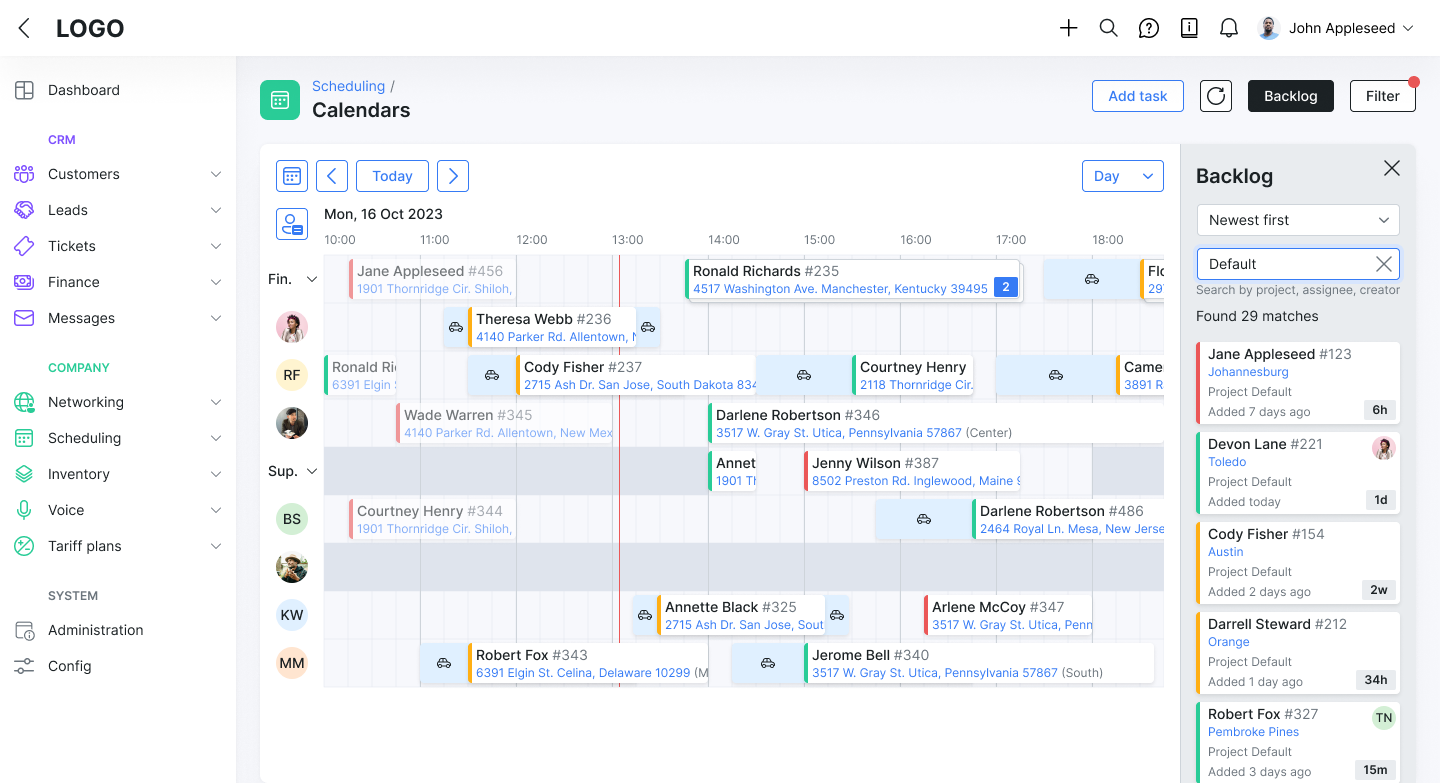Go to Scheduling via the breadcrumb link
Screen dimensions: 1440x783
tap(348, 86)
